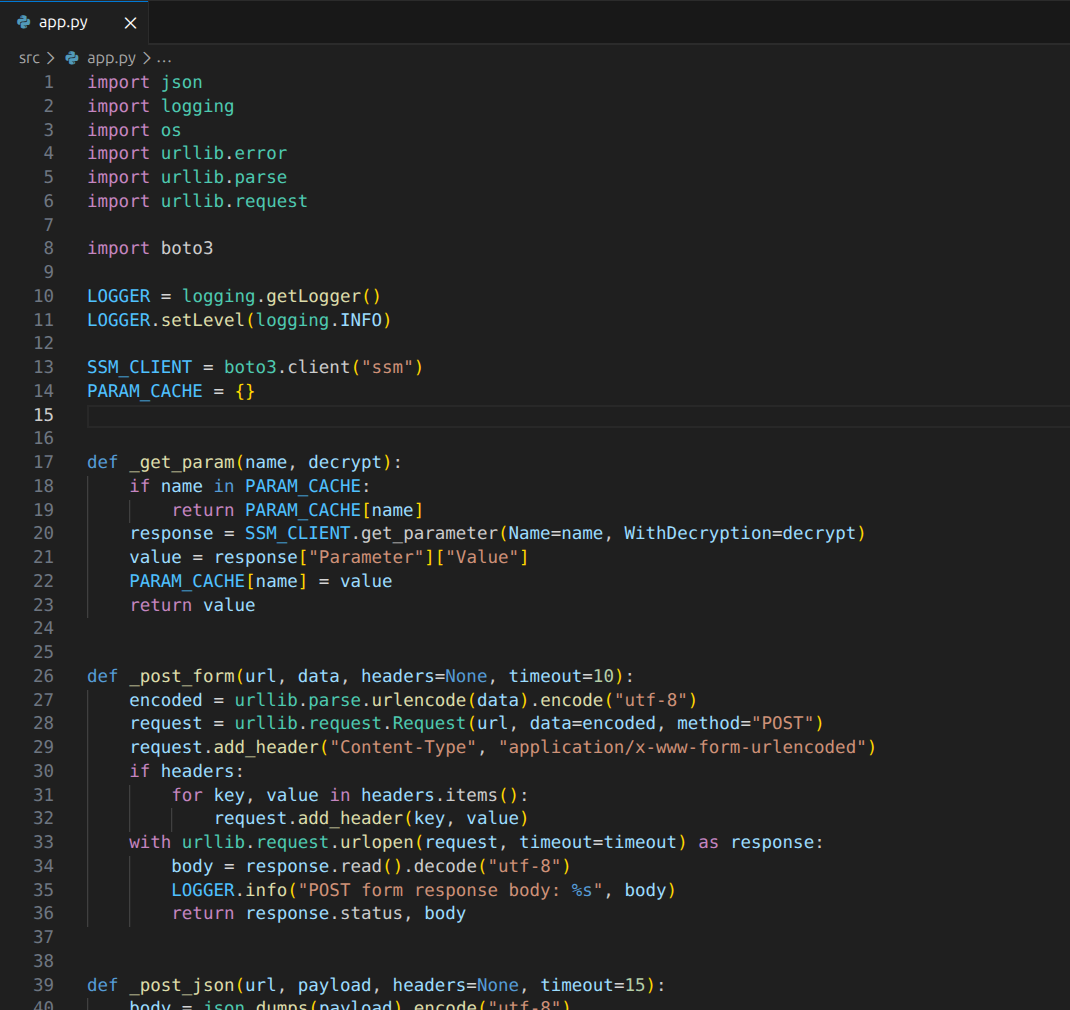The width and height of the screenshot is (1070, 1010).
Task: Click boto3 on import line 8
Action: click(187, 248)
